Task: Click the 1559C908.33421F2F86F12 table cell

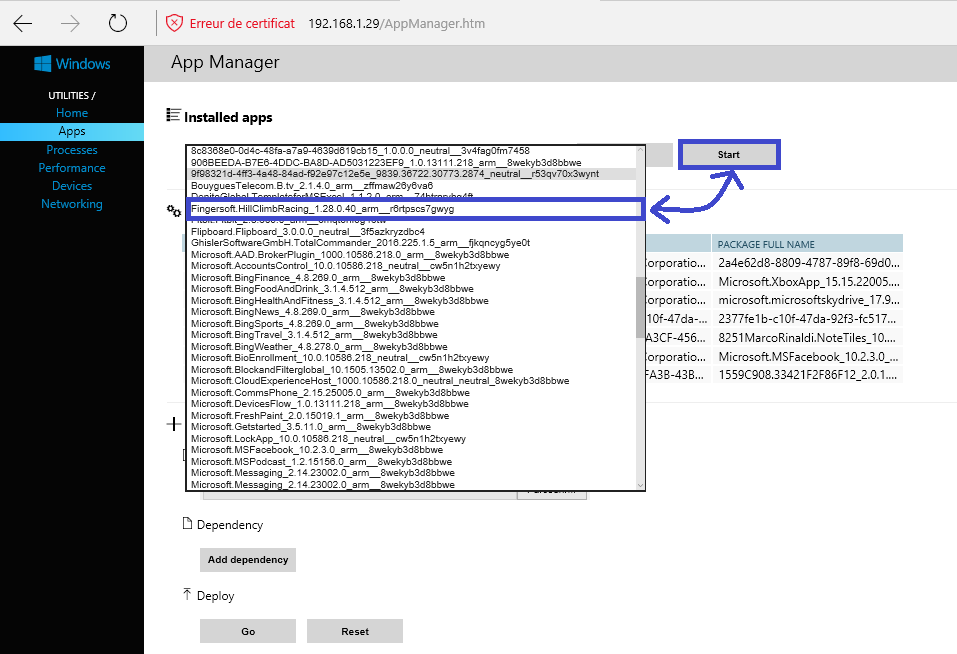Action: [x=807, y=375]
